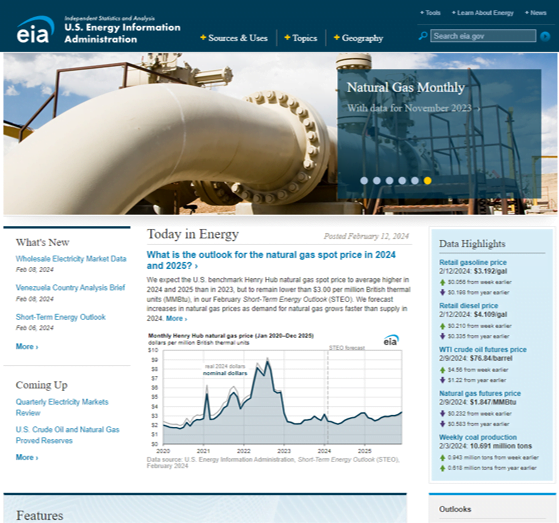
Task: Open Retail diesel price link
Action: coord(468,306)
